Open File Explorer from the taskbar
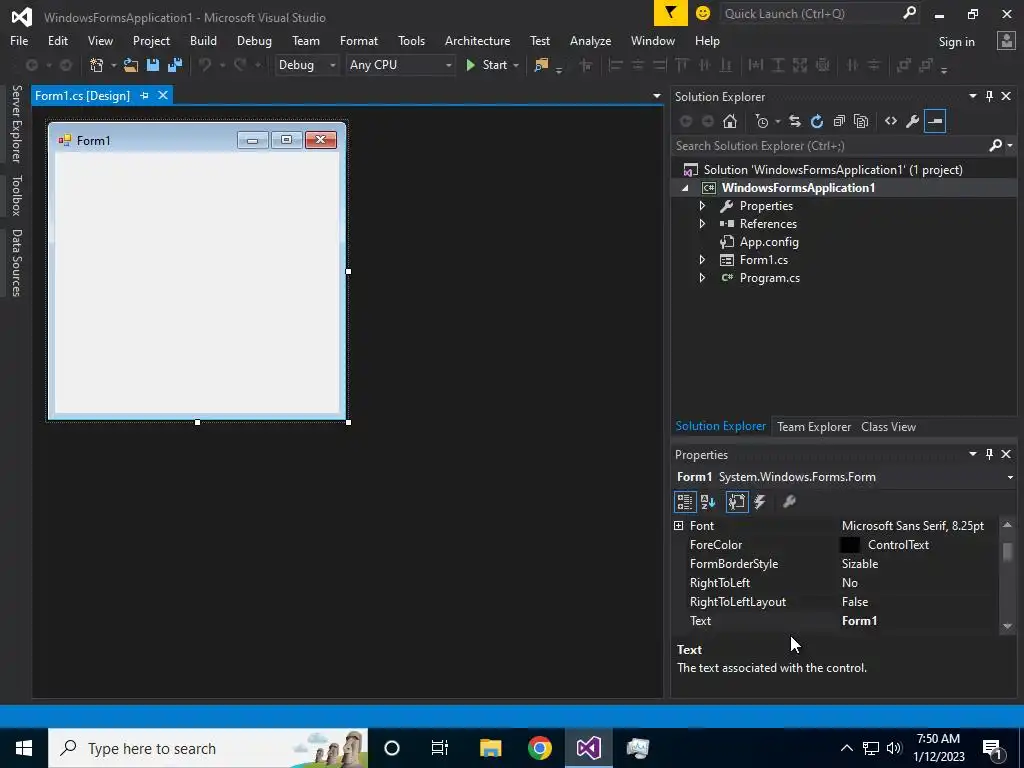 [x=490, y=748]
